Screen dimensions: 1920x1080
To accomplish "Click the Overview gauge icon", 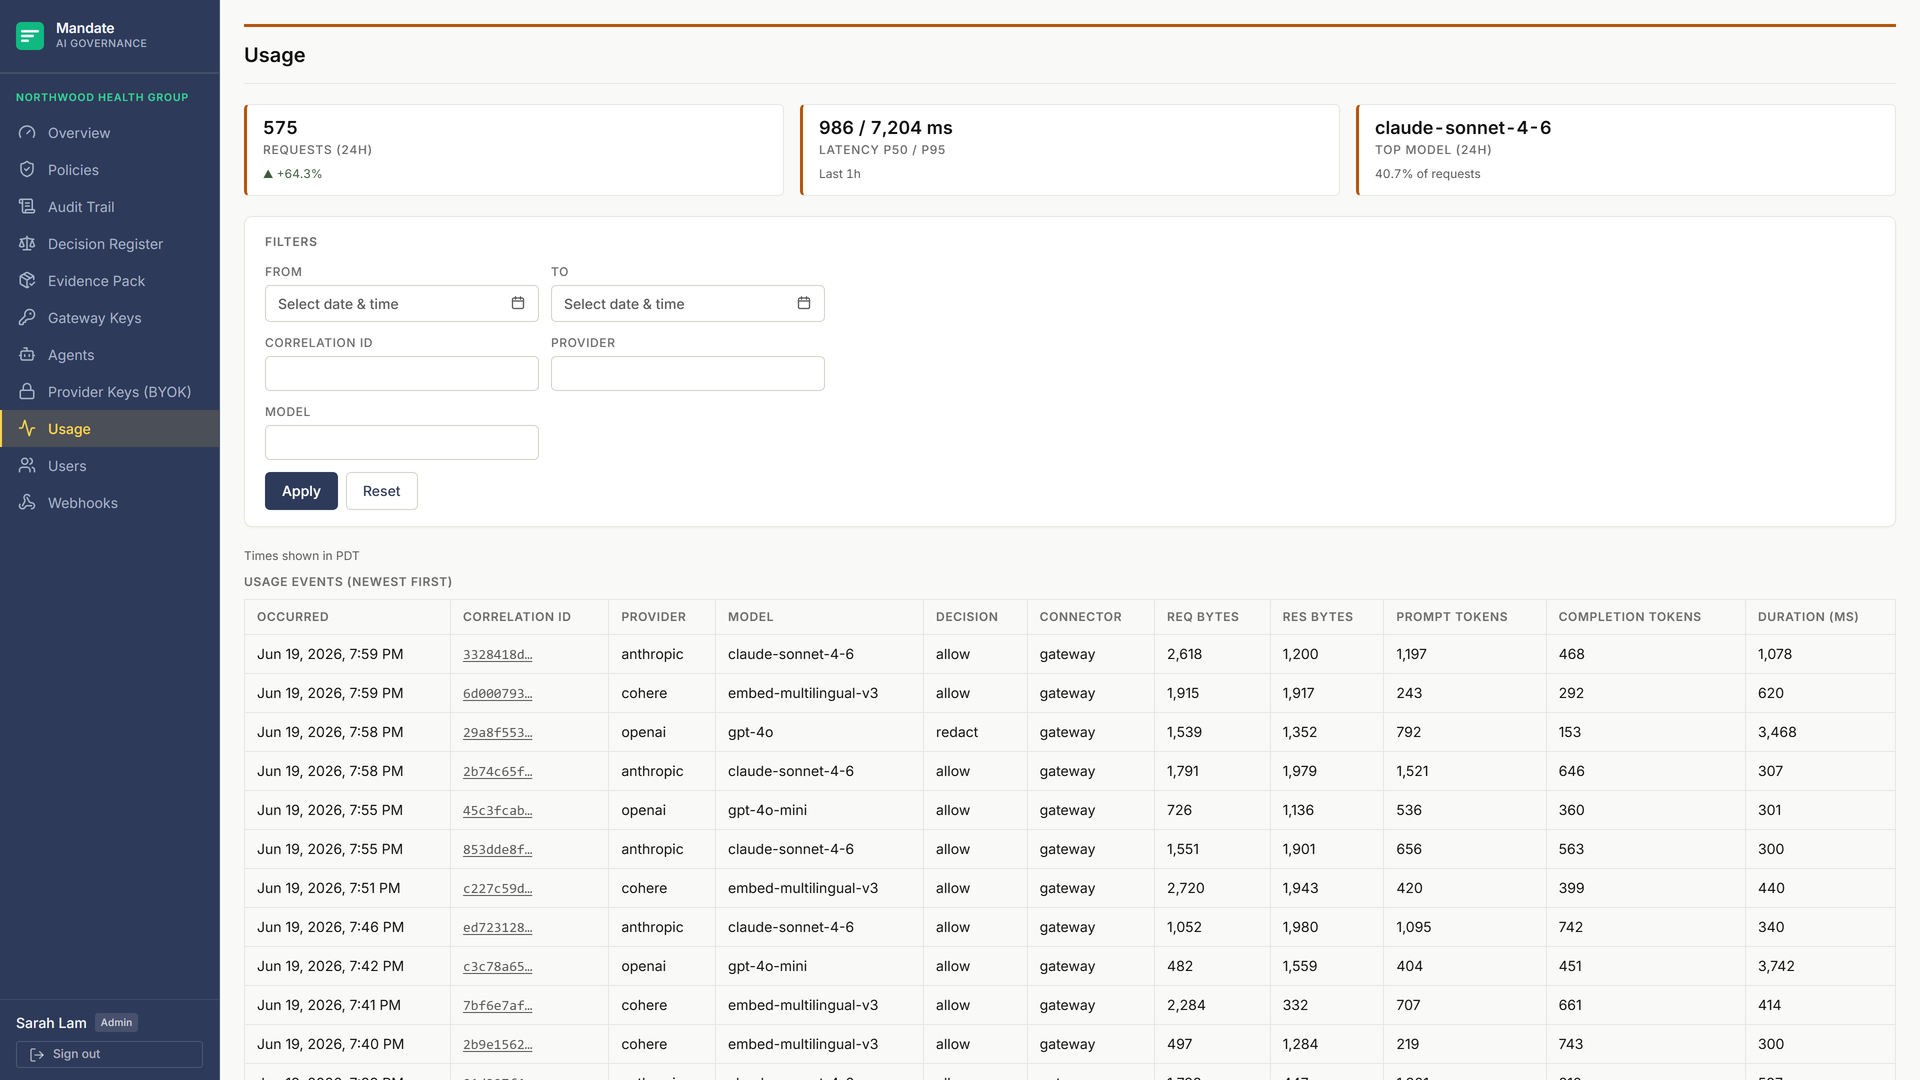I will pos(27,133).
